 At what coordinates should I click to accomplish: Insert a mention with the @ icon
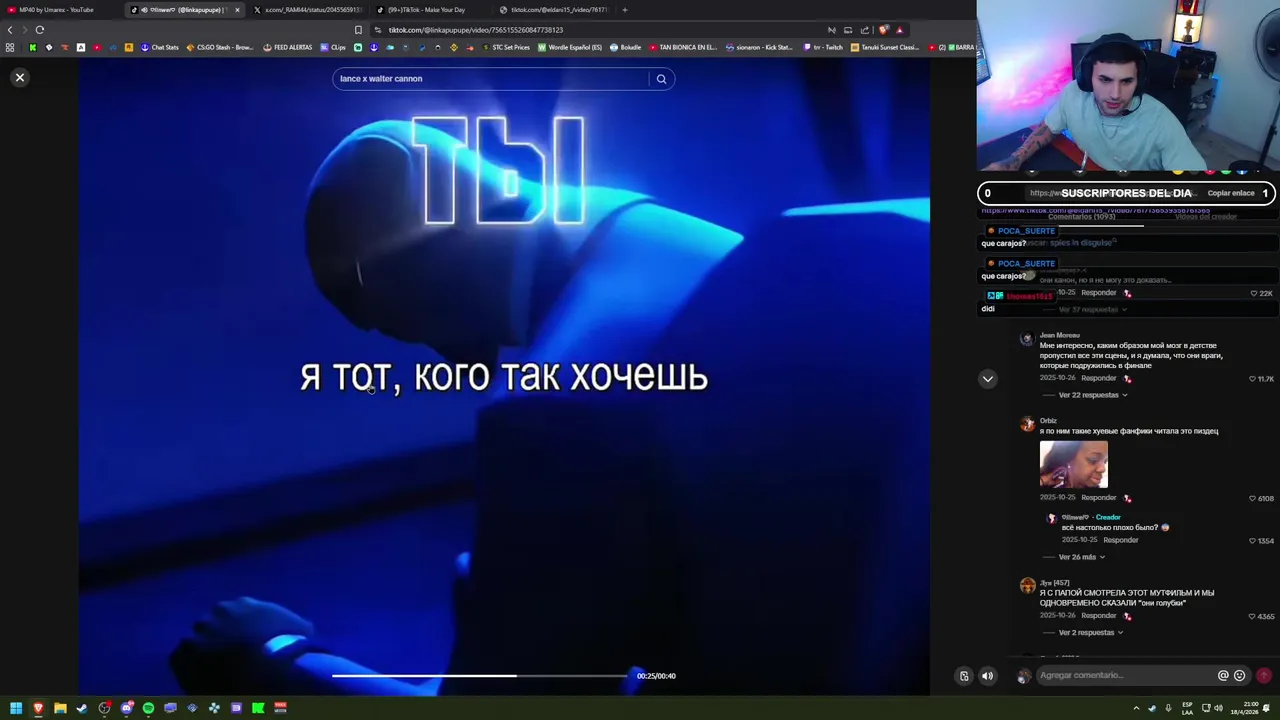(x=1223, y=675)
